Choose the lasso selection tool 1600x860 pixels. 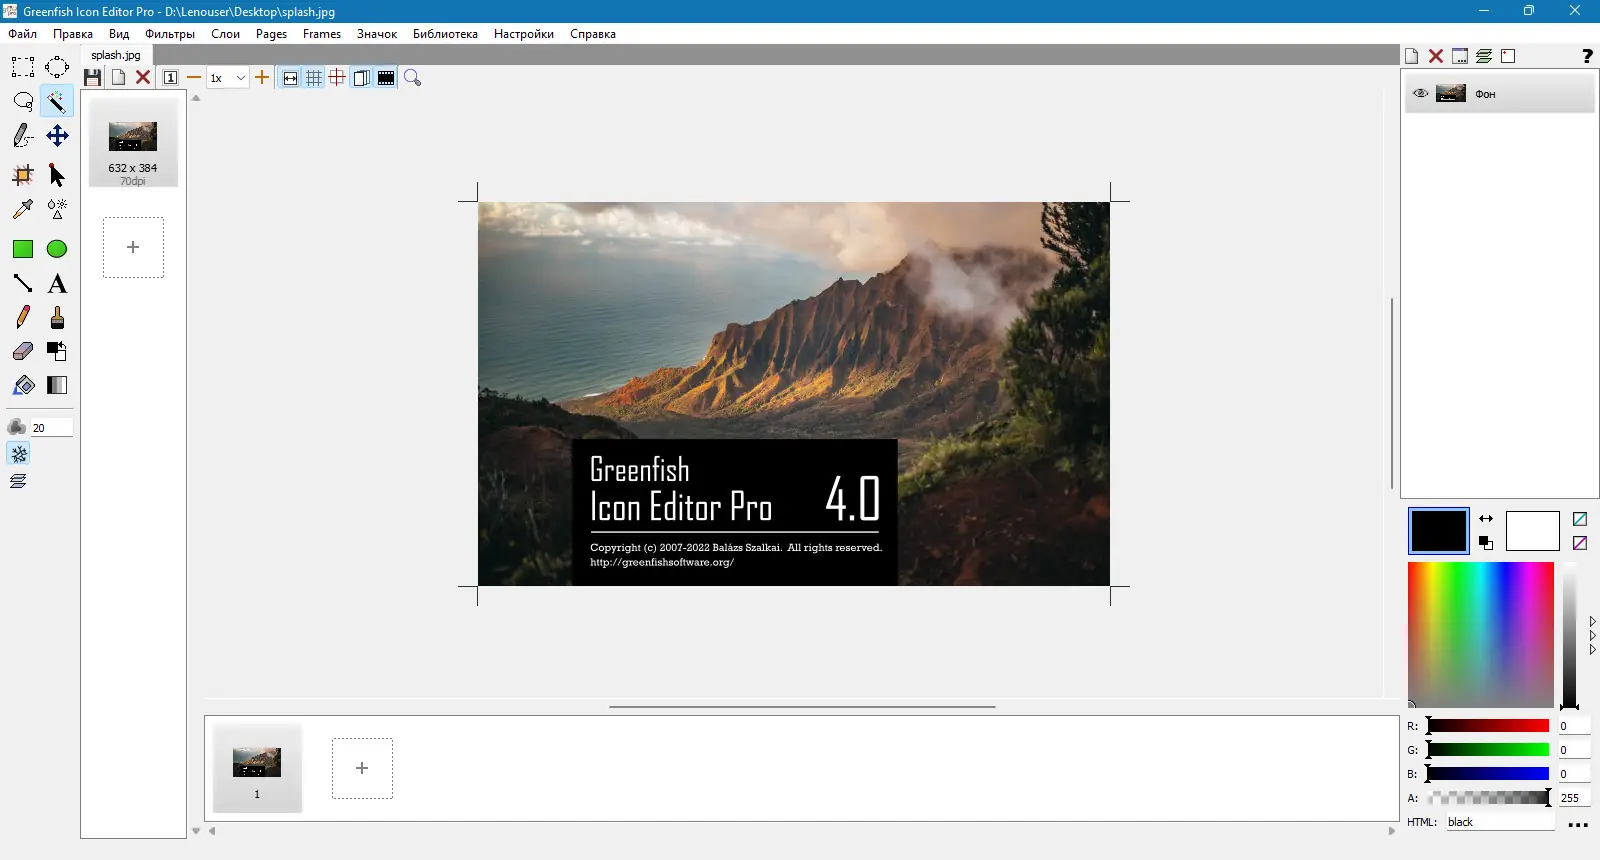coord(23,101)
